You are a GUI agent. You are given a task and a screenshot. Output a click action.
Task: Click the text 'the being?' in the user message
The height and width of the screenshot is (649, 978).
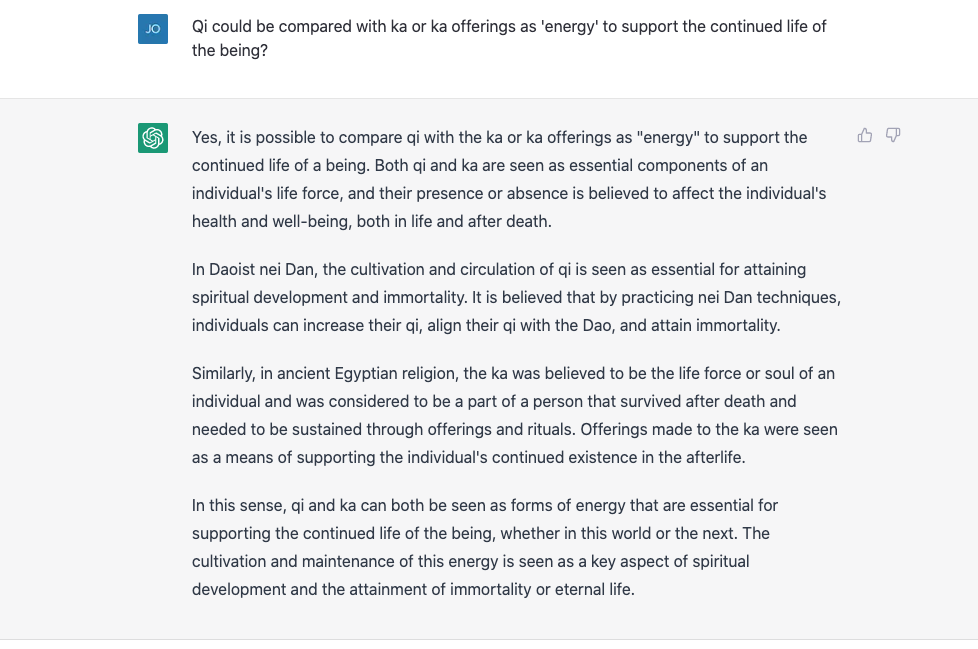pos(230,50)
